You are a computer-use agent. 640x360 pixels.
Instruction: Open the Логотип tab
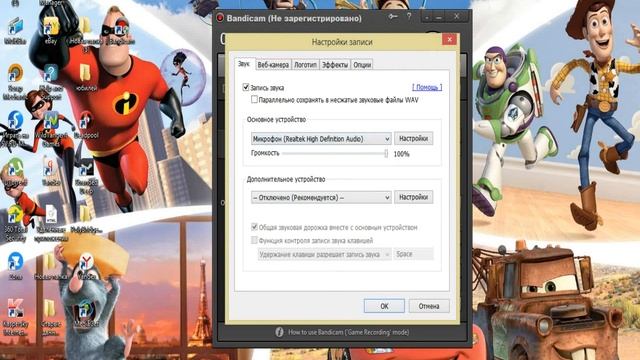[x=305, y=65]
